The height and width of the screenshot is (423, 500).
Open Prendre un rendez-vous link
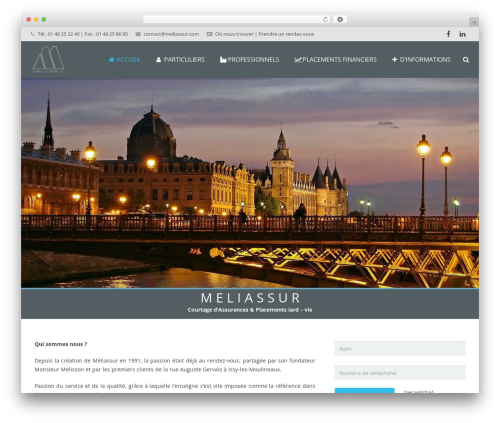click(286, 34)
